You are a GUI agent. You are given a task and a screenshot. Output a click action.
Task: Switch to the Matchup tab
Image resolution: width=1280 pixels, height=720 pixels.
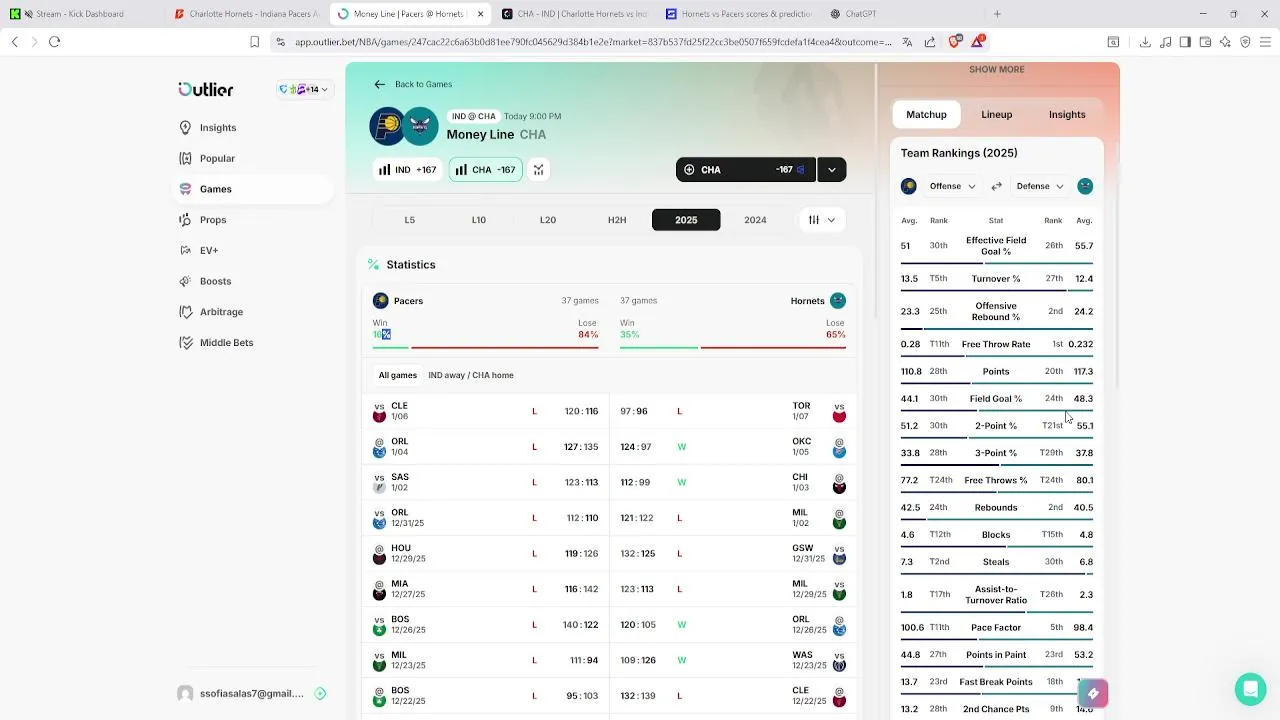coord(926,115)
